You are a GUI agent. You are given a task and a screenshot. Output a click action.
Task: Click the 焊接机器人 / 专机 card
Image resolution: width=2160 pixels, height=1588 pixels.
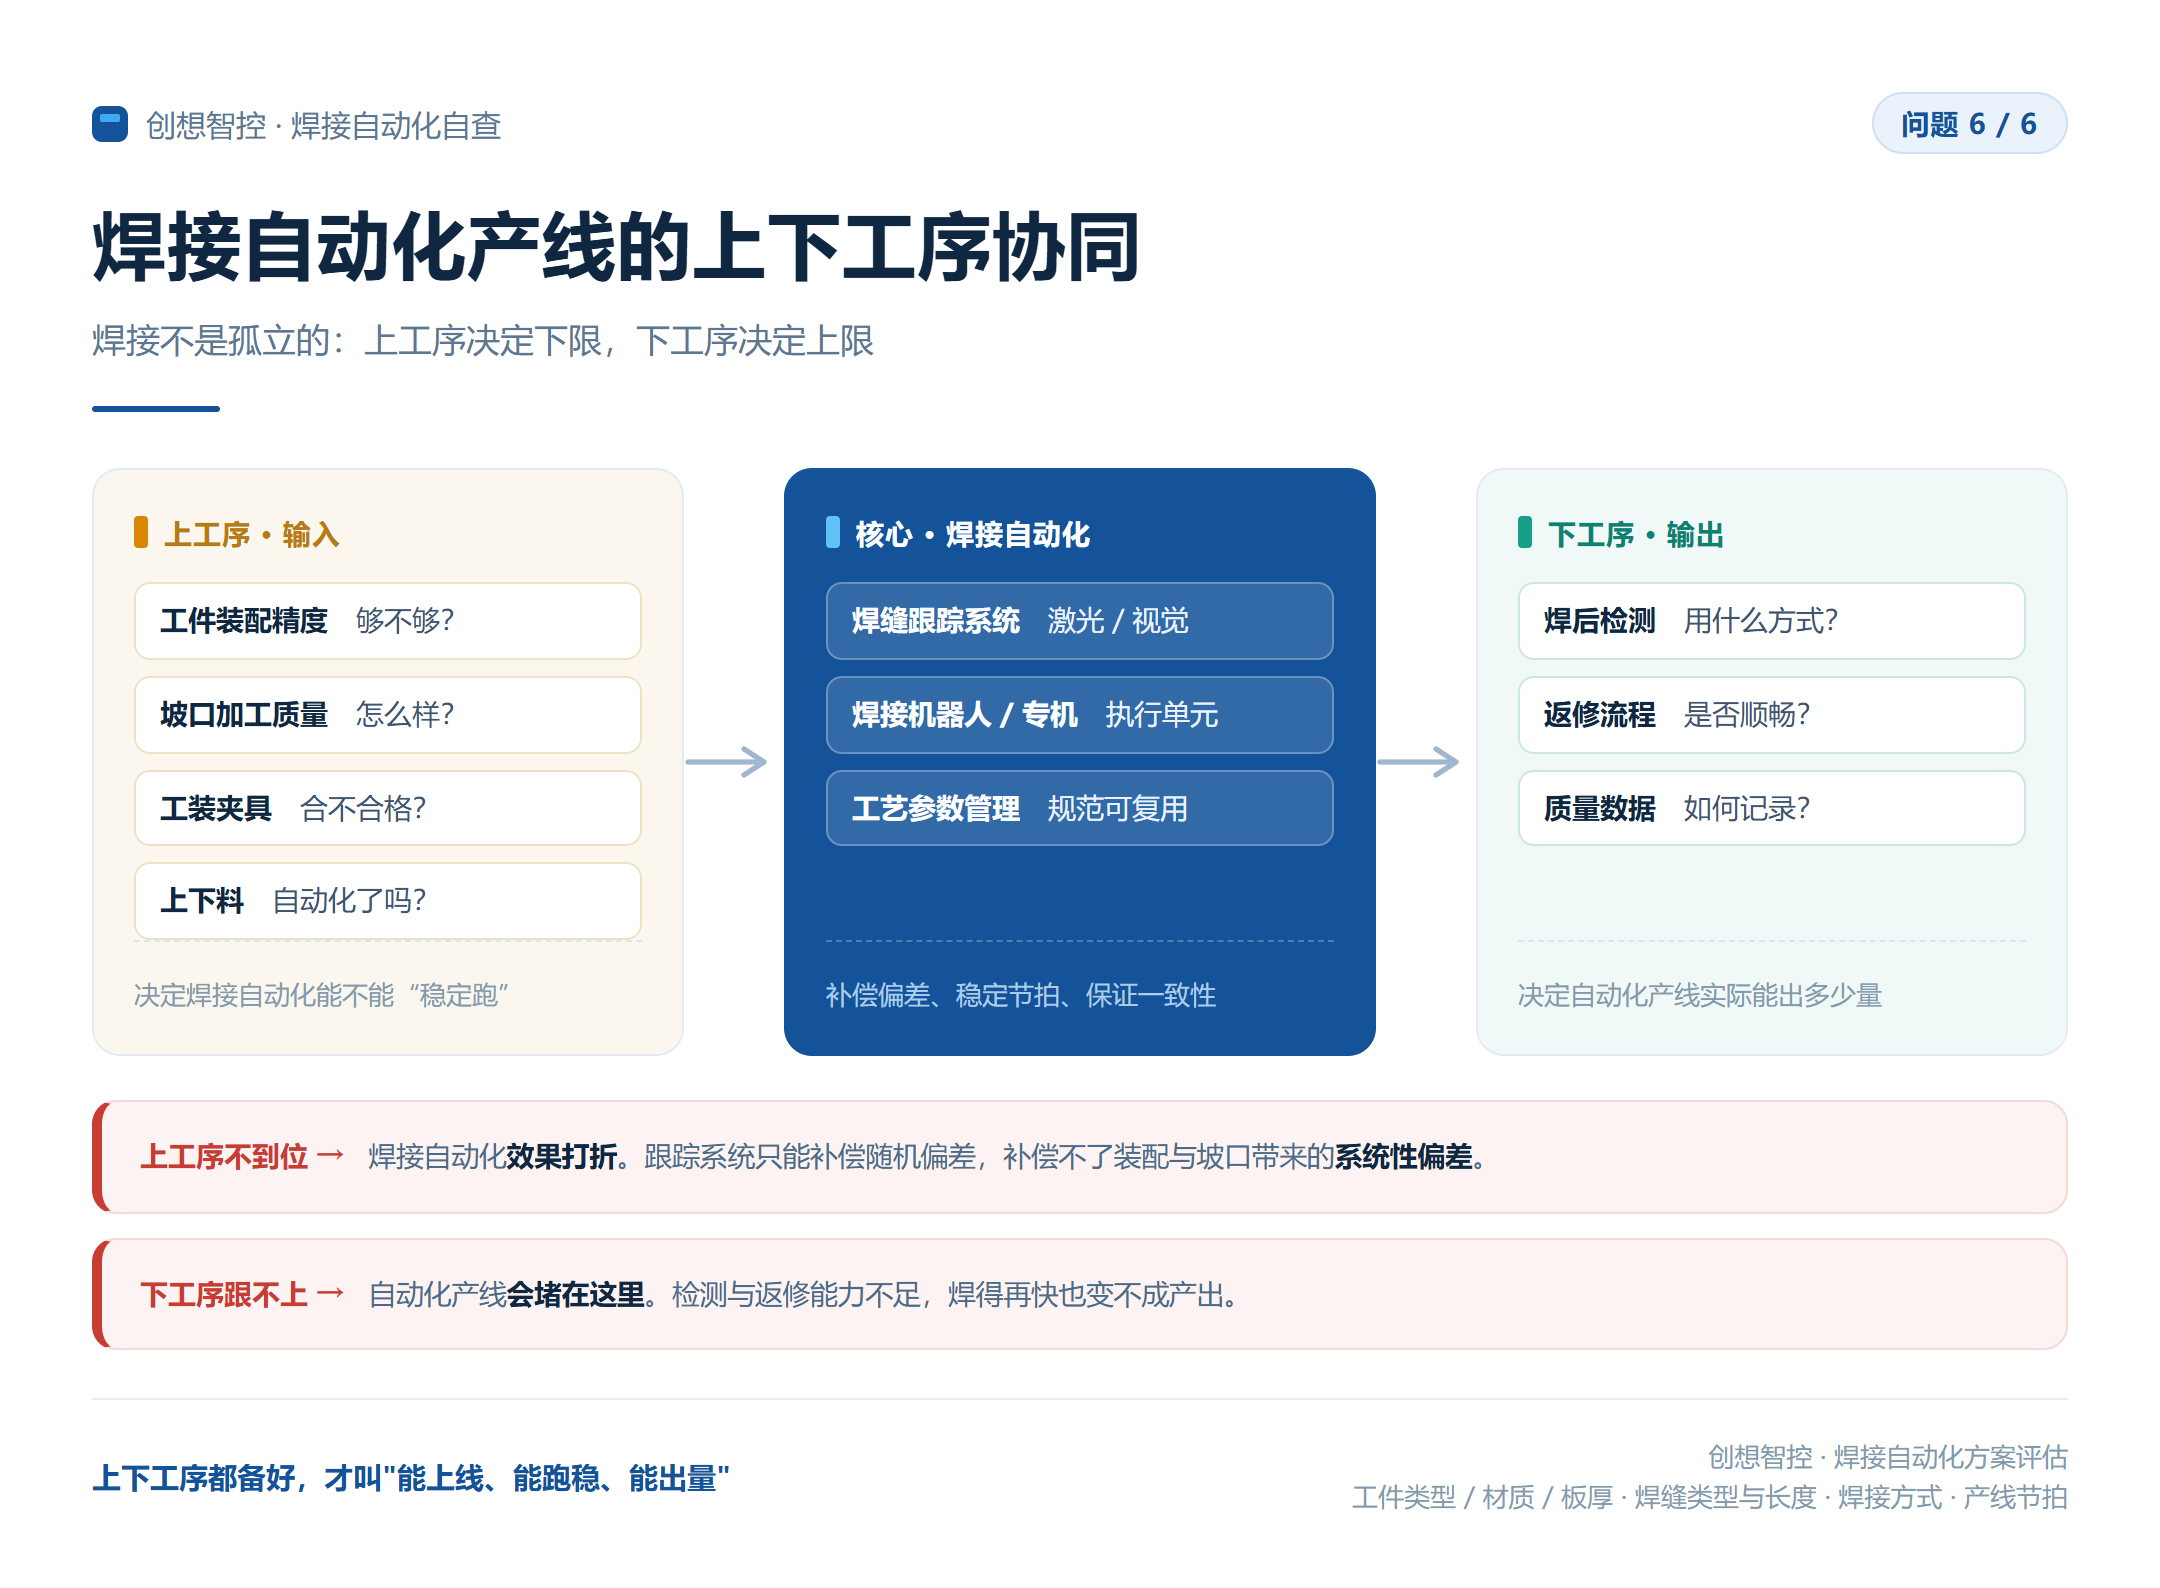click(1080, 715)
